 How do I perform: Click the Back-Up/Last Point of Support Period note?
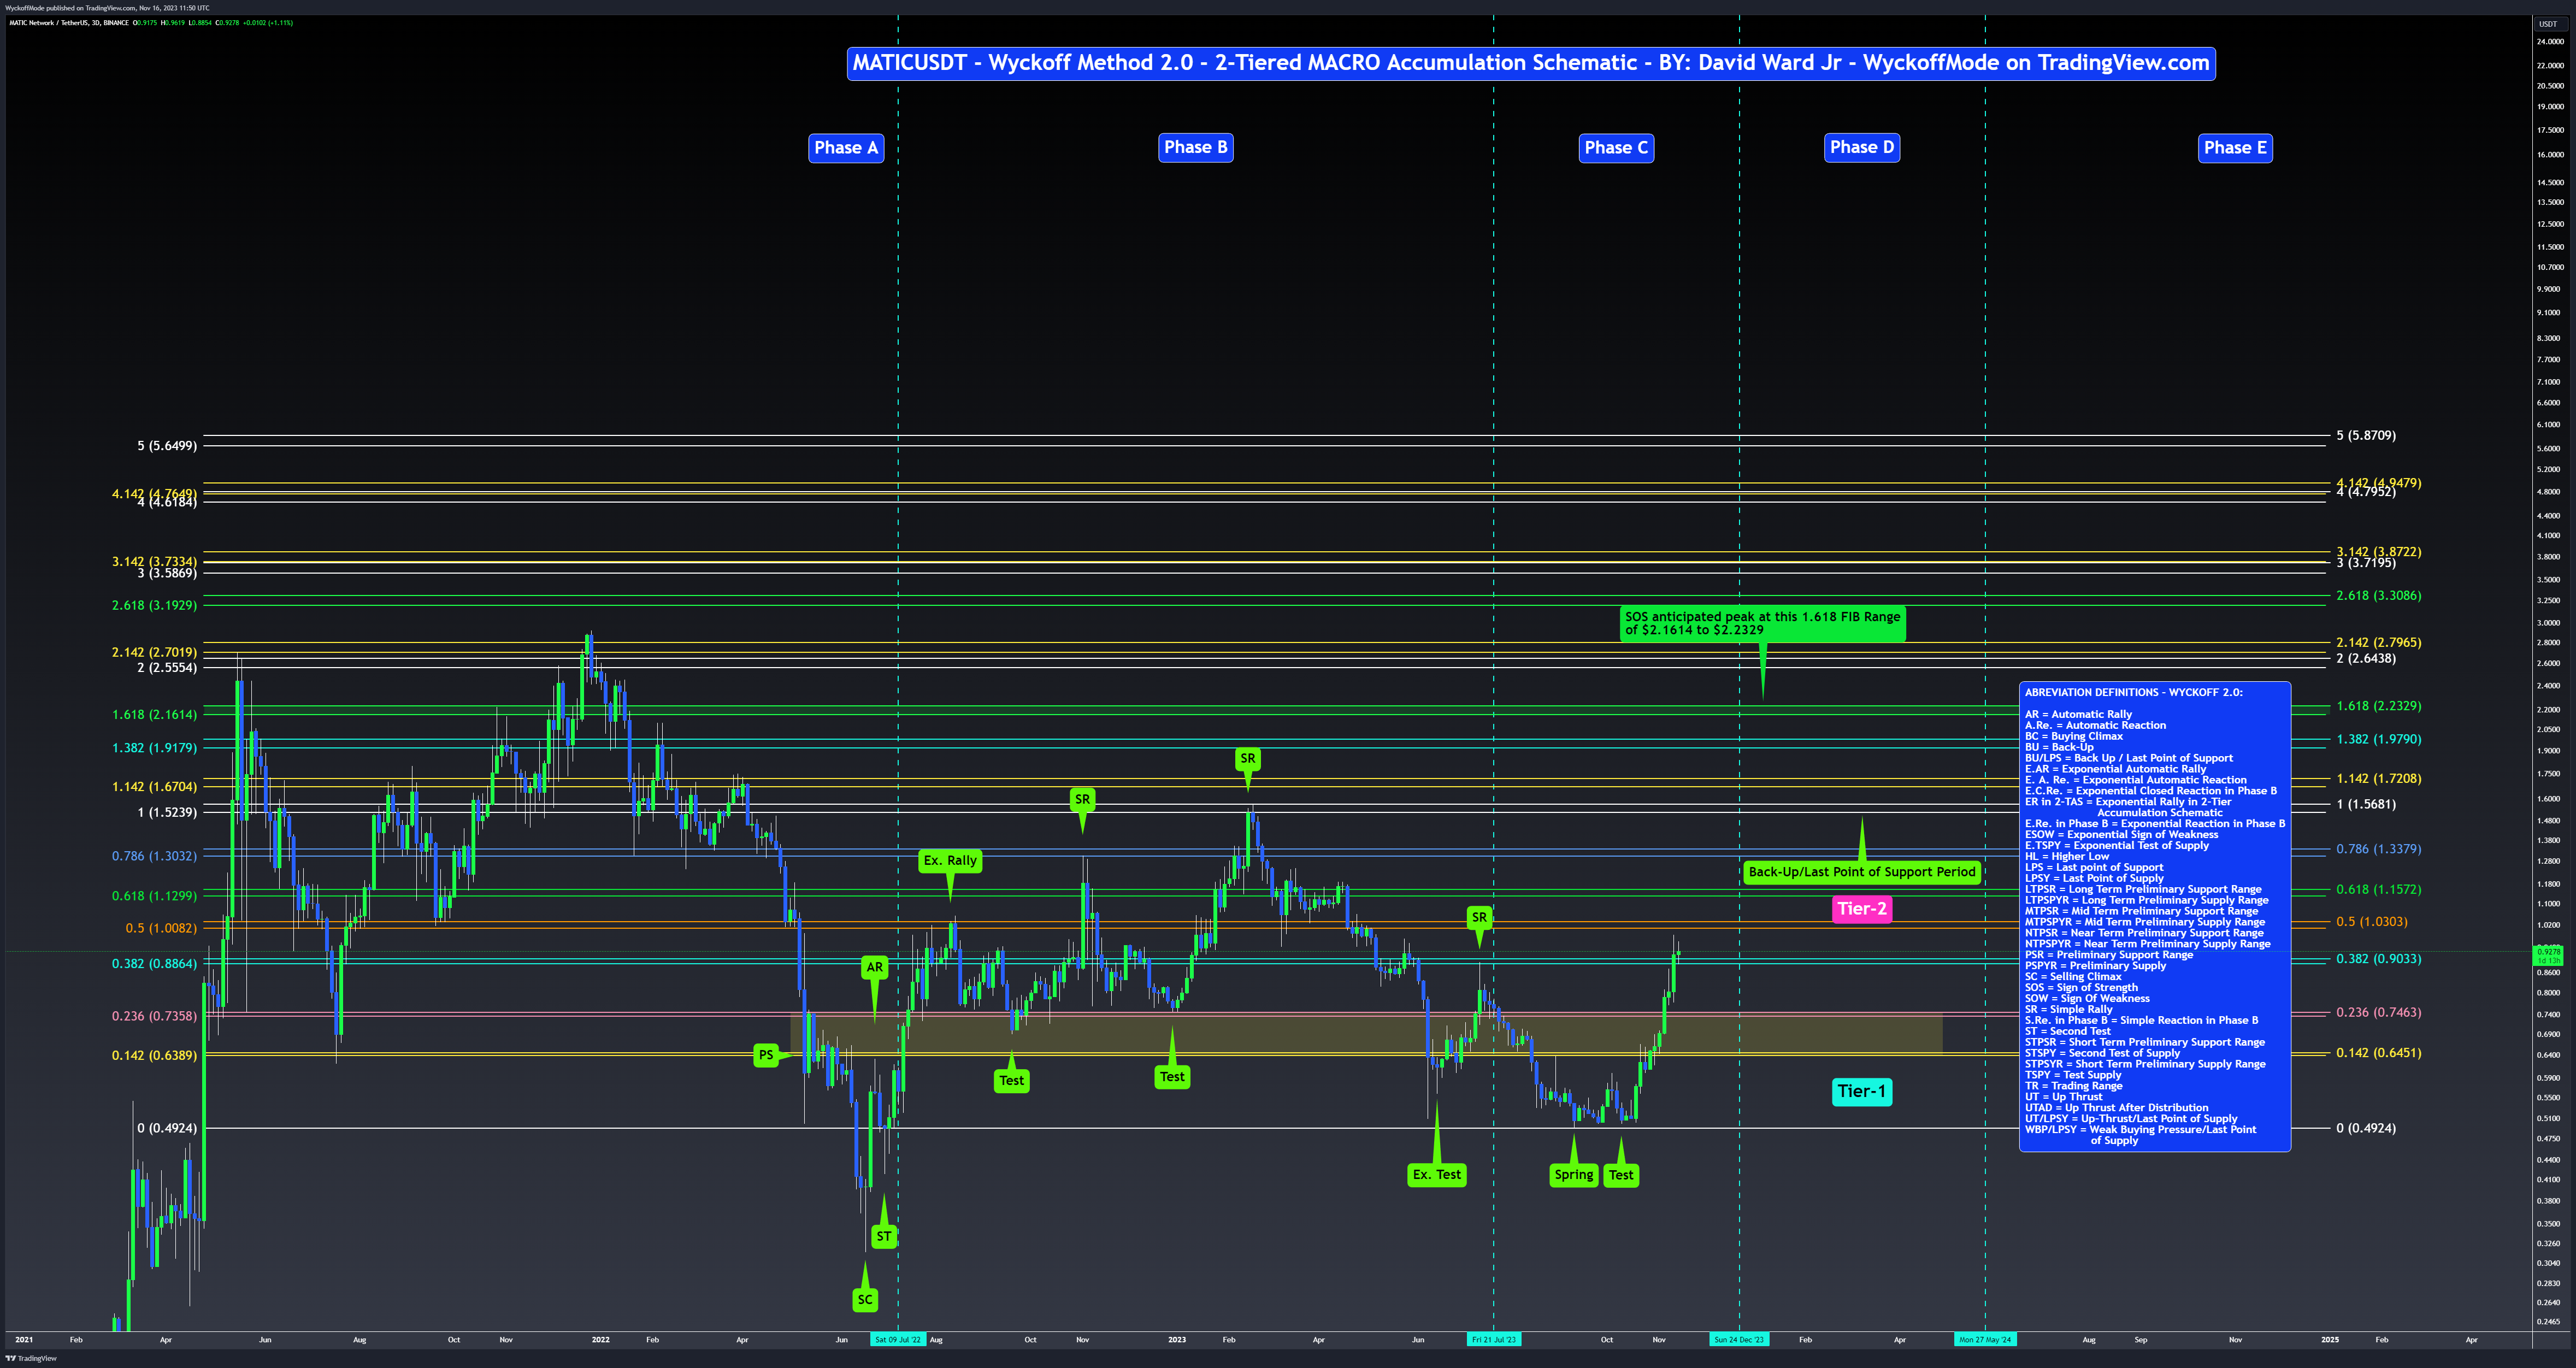1862,872
